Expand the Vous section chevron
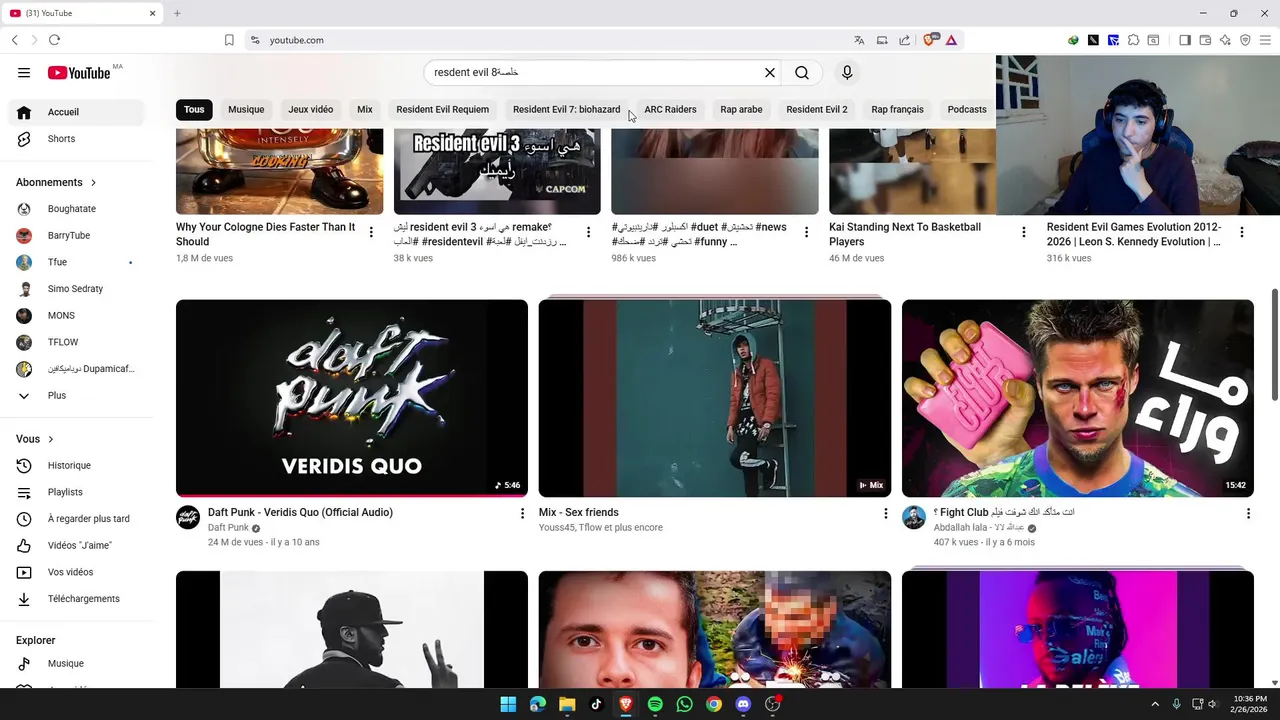 51,439
